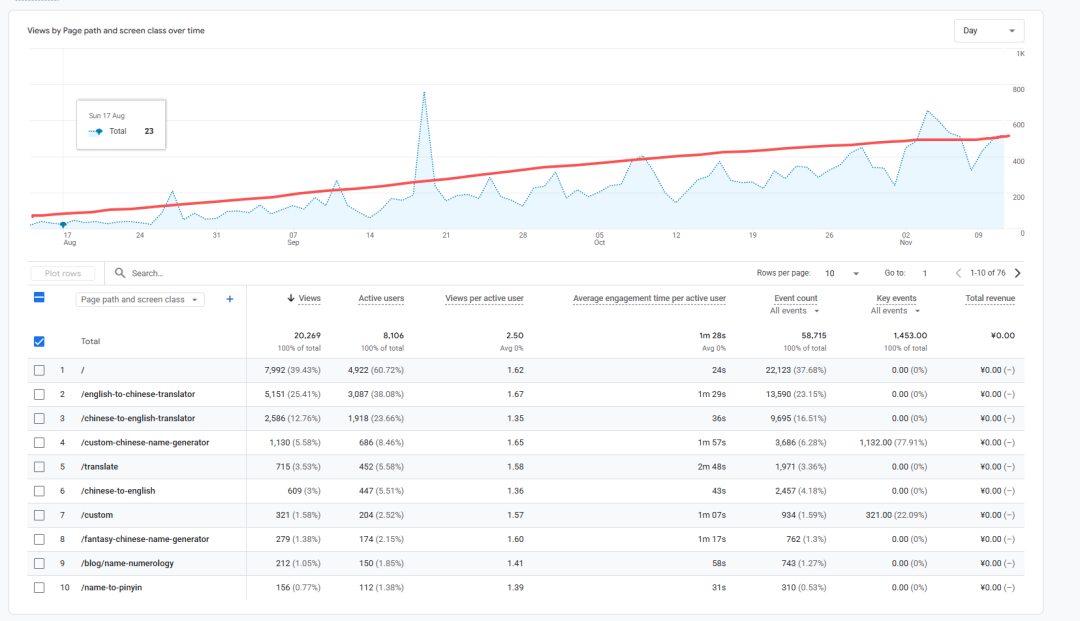Click the Total revenue column header
Image resolution: width=1080 pixels, height=621 pixels.
(990, 298)
